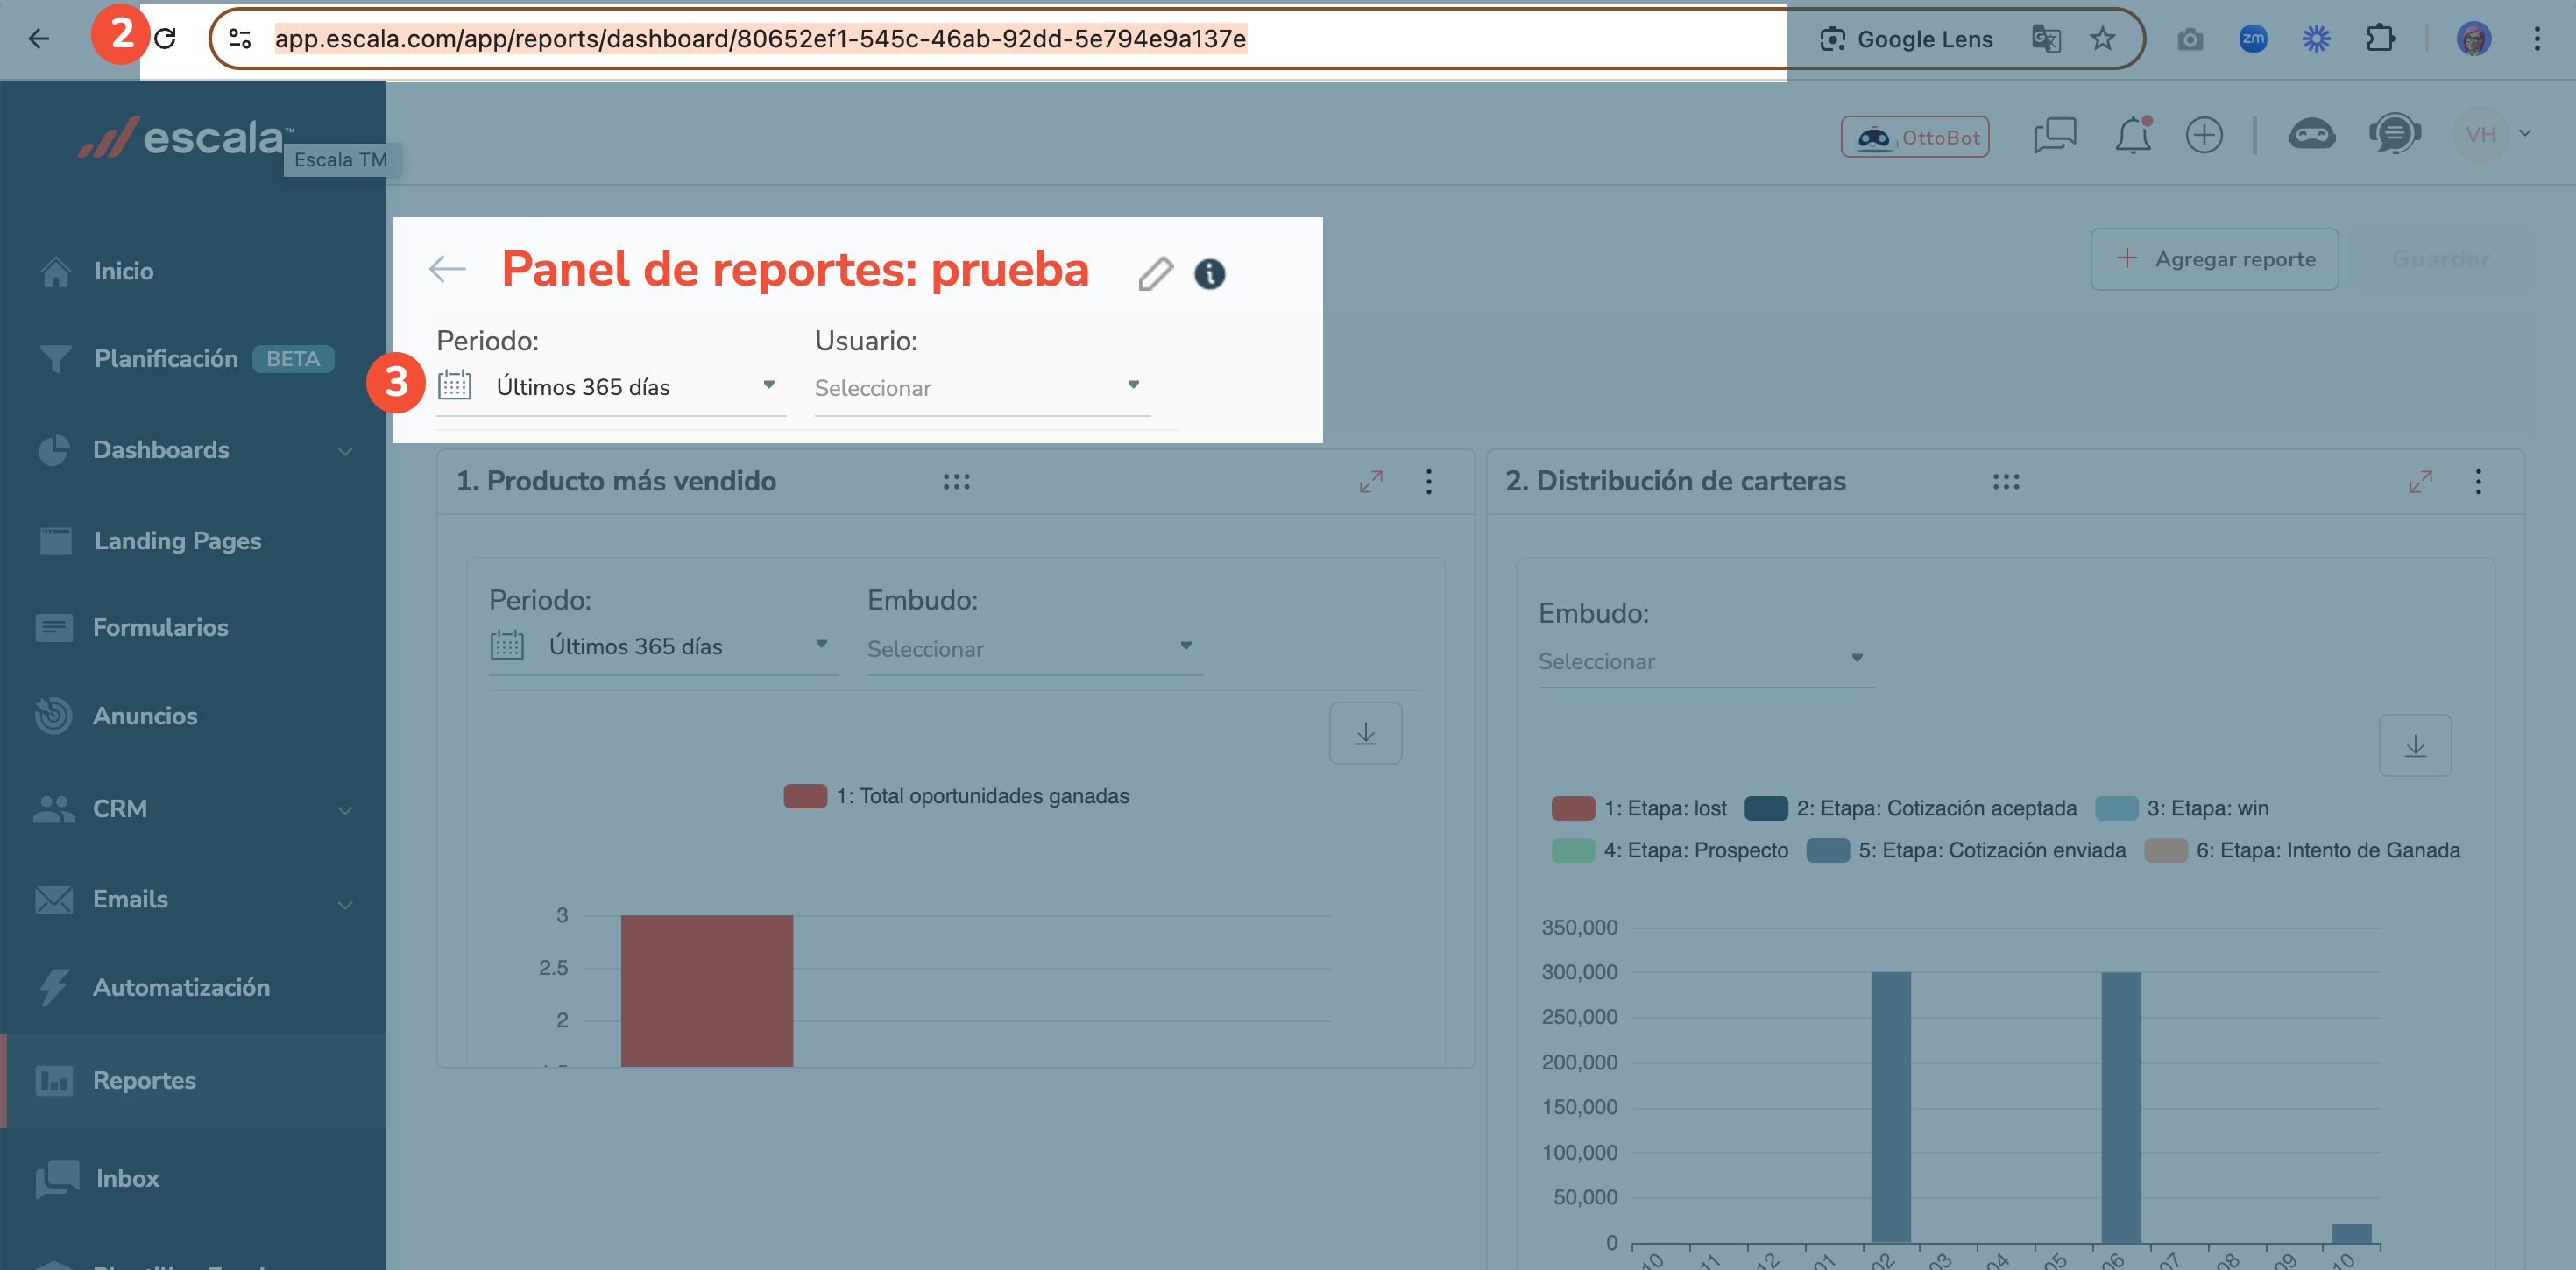Click the browser back arrow

click(39, 39)
